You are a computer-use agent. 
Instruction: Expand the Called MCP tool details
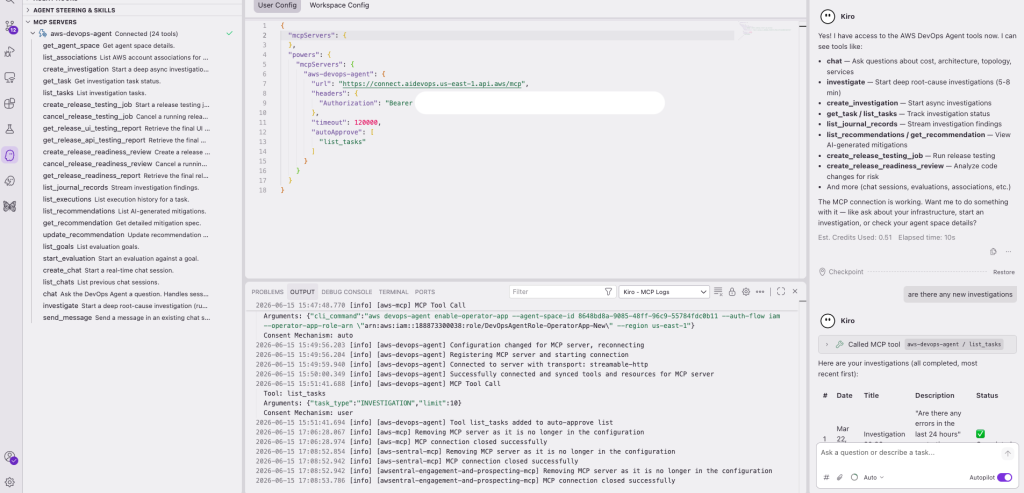point(827,344)
